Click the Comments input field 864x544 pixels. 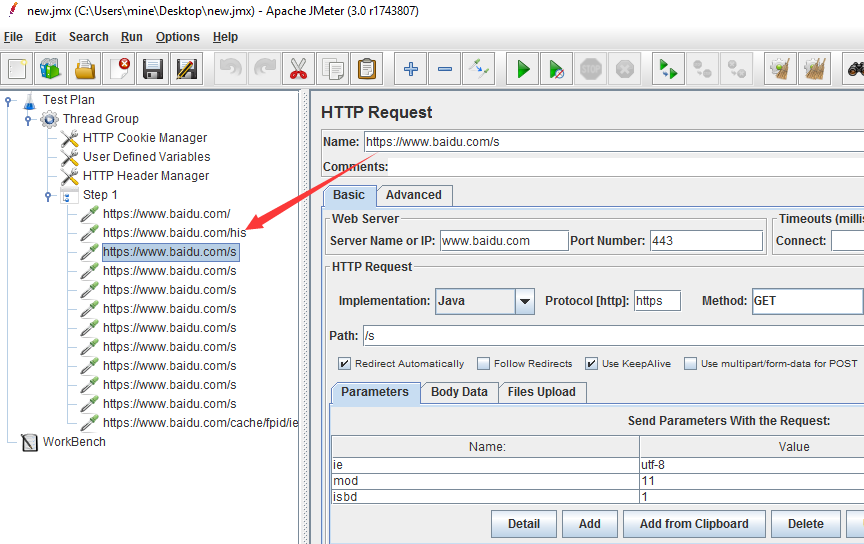click(626, 167)
